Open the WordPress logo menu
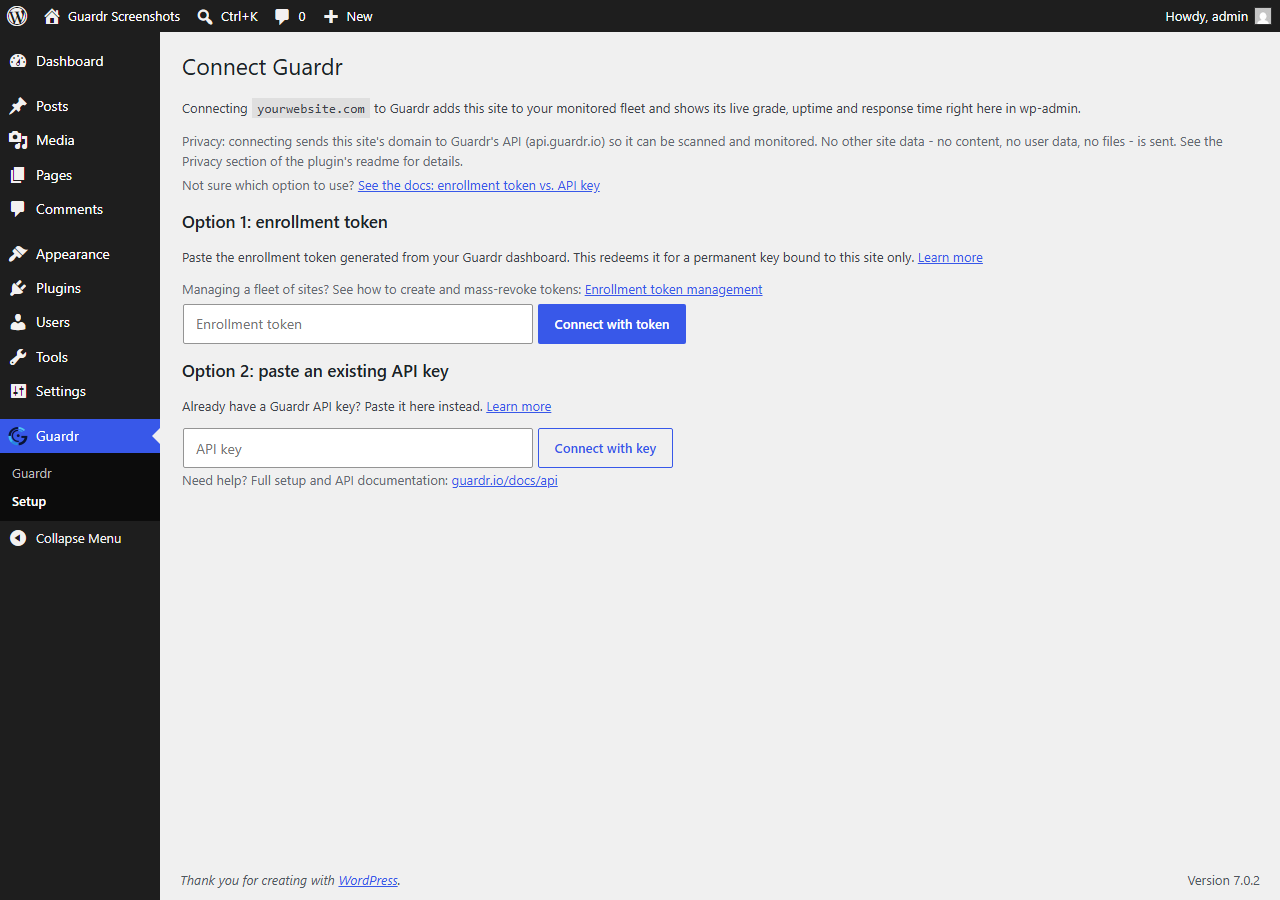This screenshot has height=900, width=1280. (17, 16)
